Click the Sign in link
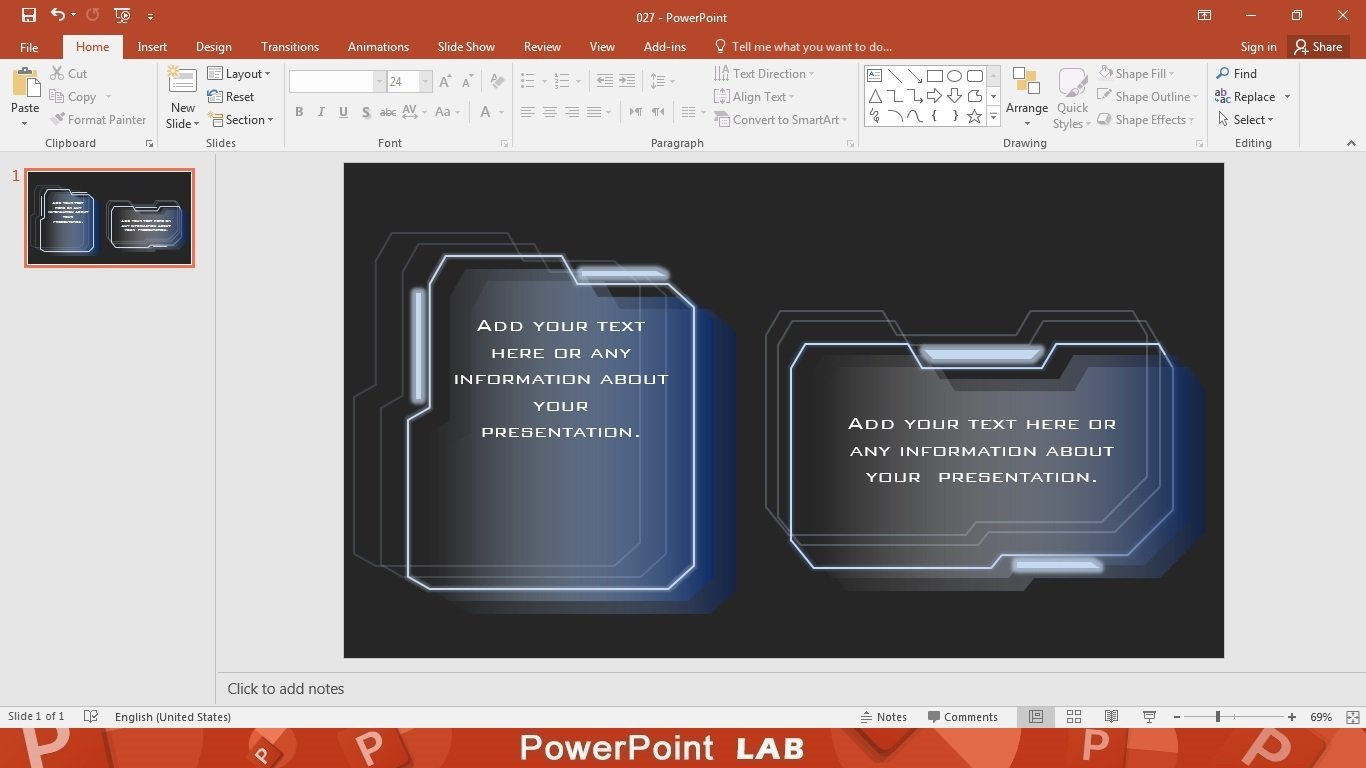The image size is (1366, 768). coord(1258,47)
